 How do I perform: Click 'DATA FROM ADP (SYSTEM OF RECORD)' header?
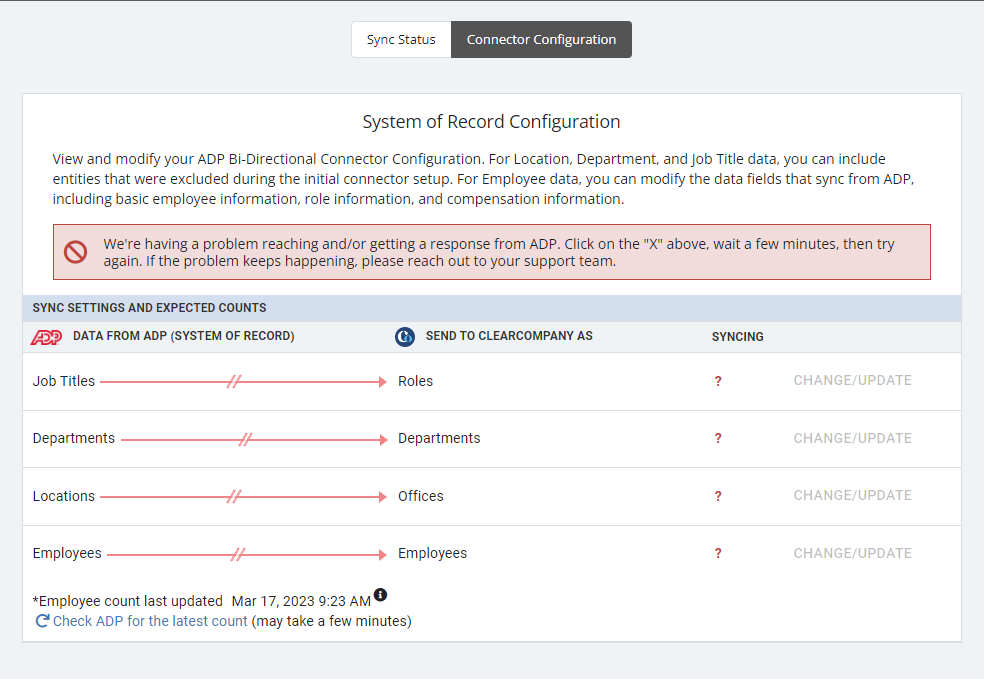click(x=183, y=336)
